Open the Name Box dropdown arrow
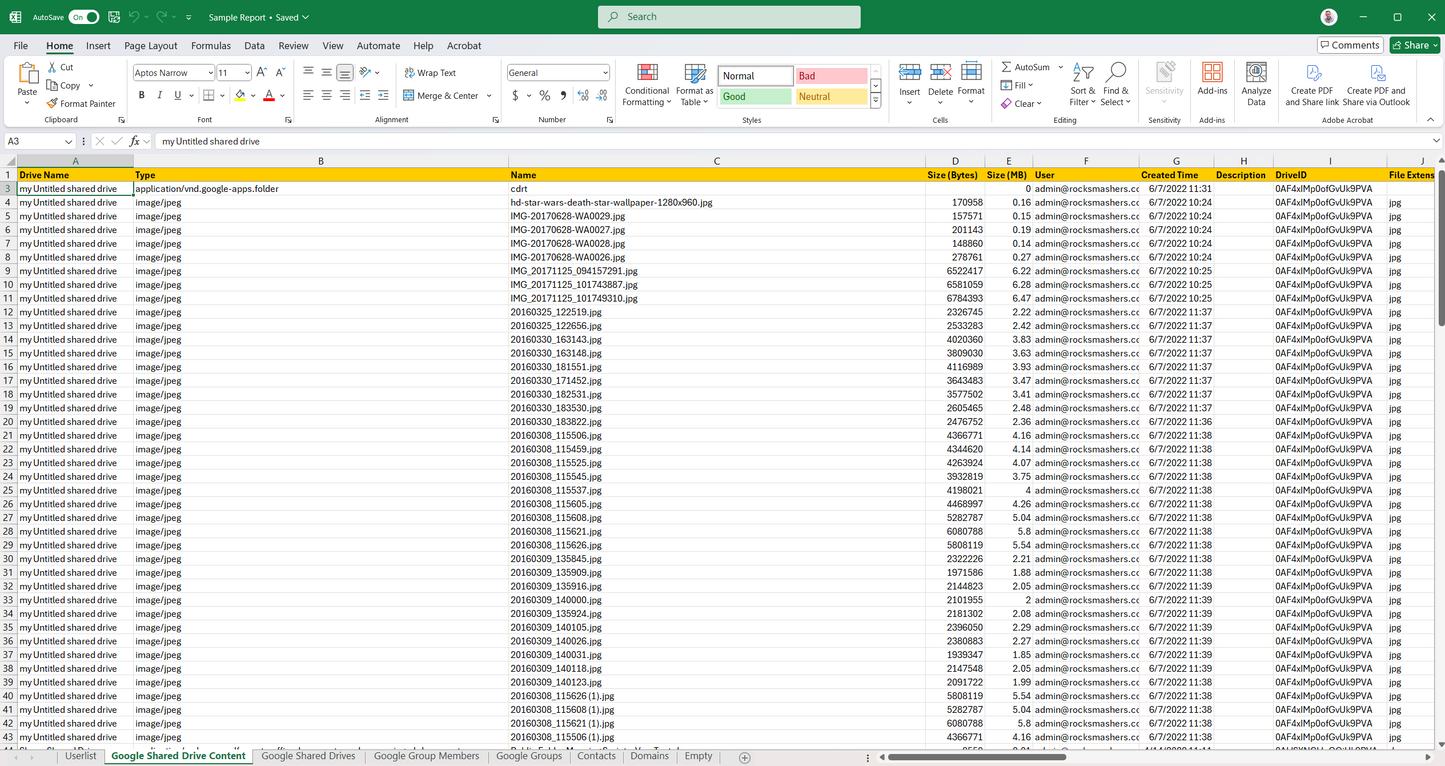Image resolution: width=1445 pixels, height=766 pixels. click(x=68, y=142)
